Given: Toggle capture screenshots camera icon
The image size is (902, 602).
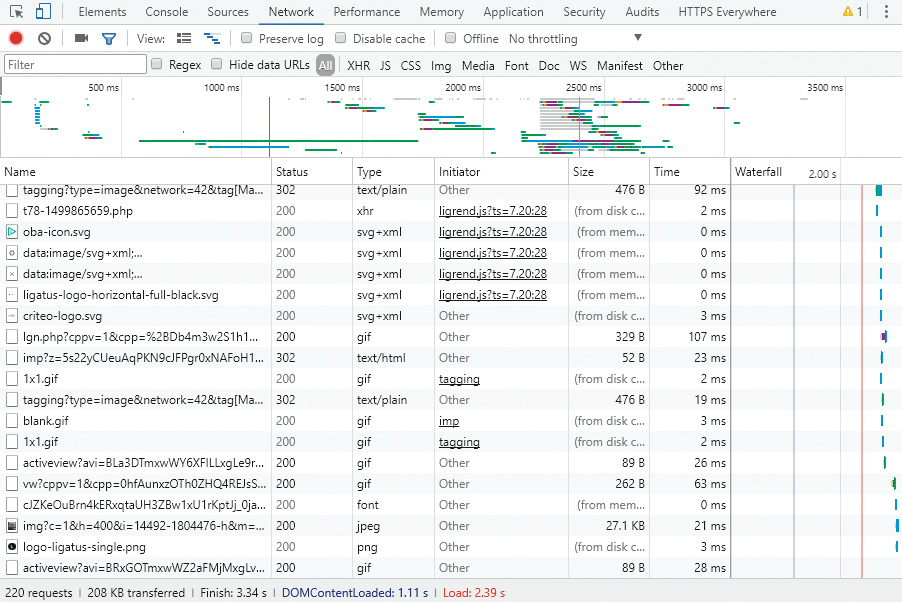Looking at the screenshot, I should coord(81,38).
